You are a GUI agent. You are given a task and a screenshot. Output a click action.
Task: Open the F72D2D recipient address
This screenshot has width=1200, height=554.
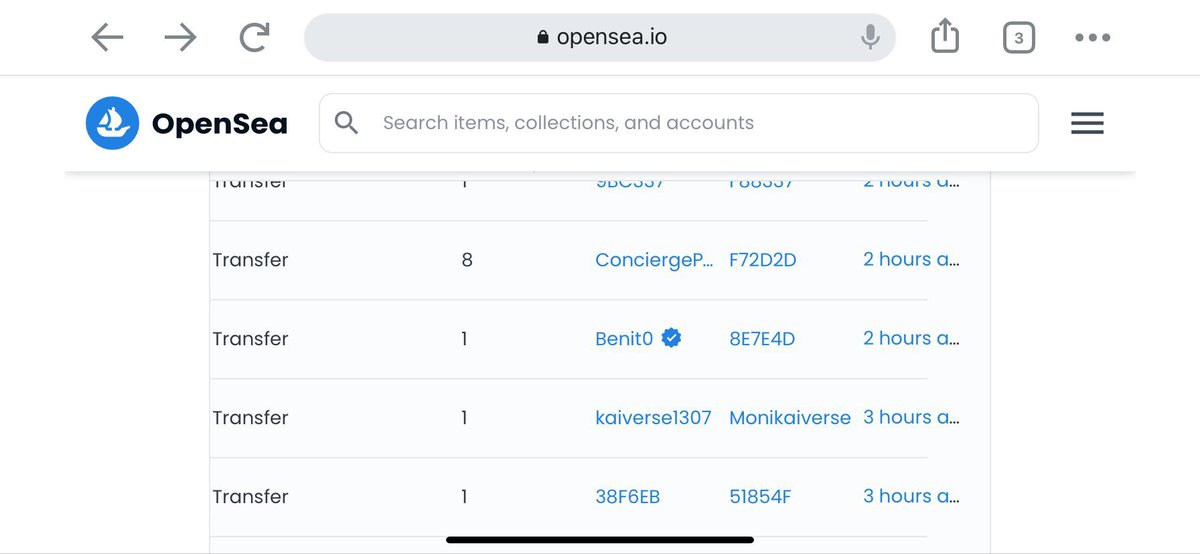tap(763, 260)
